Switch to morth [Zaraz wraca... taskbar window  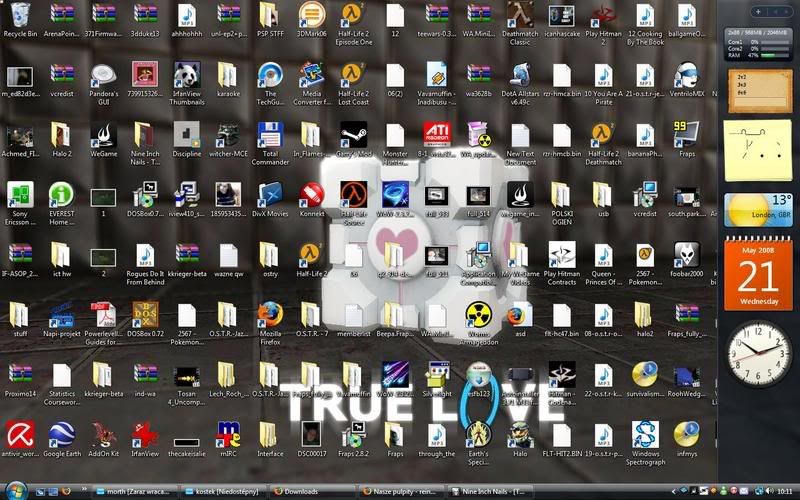click(135, 492)
